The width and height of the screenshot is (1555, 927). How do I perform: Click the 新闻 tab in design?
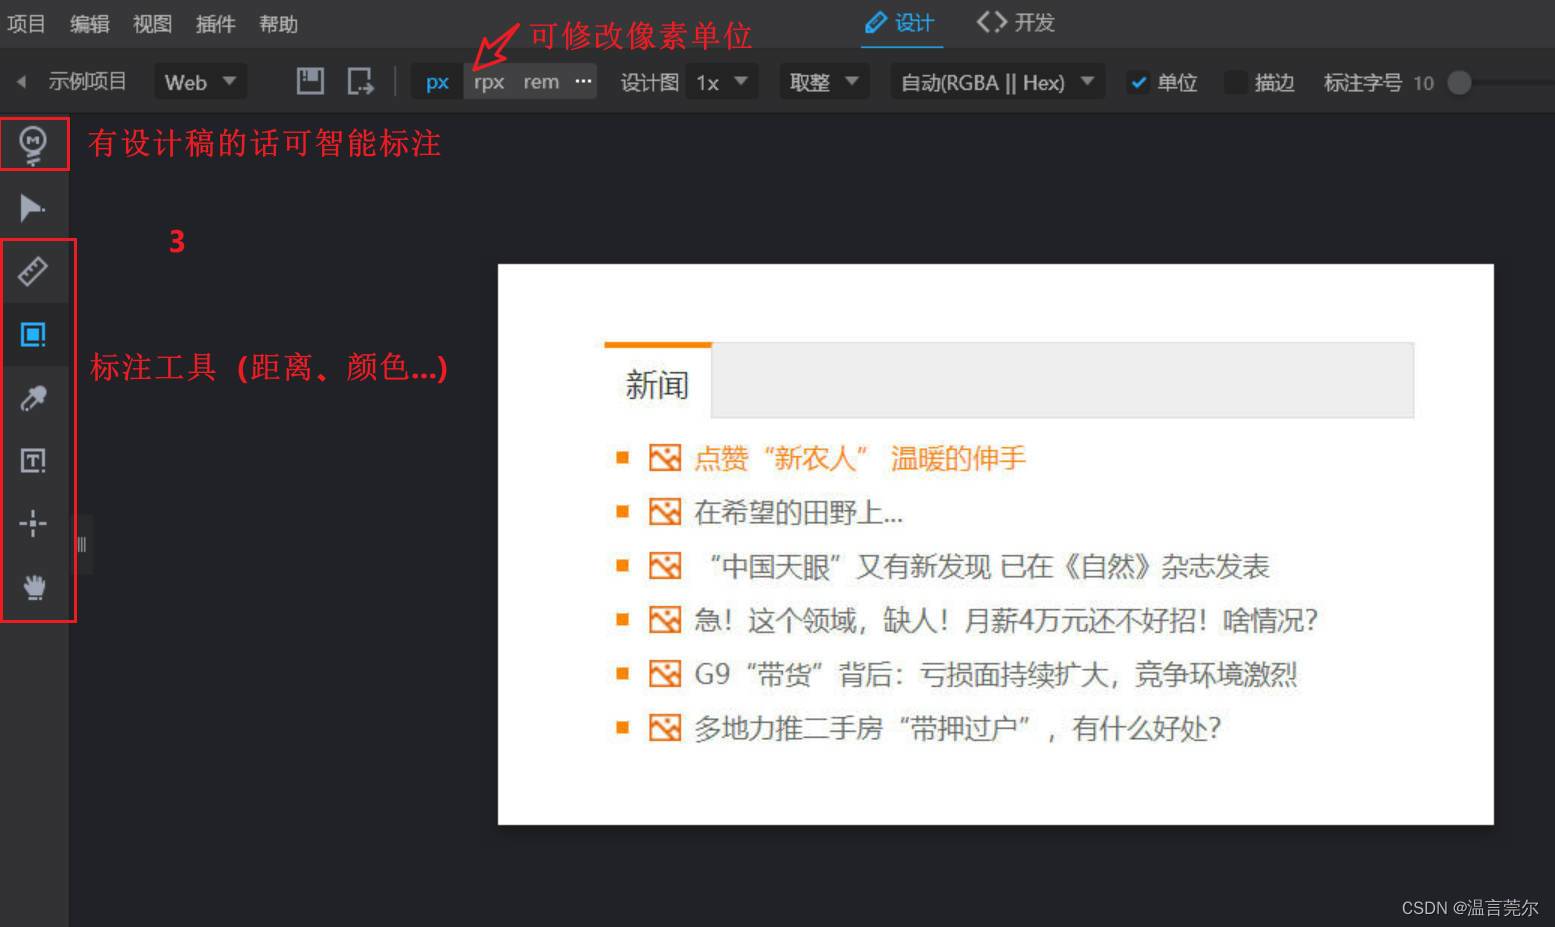click(657, 383)
